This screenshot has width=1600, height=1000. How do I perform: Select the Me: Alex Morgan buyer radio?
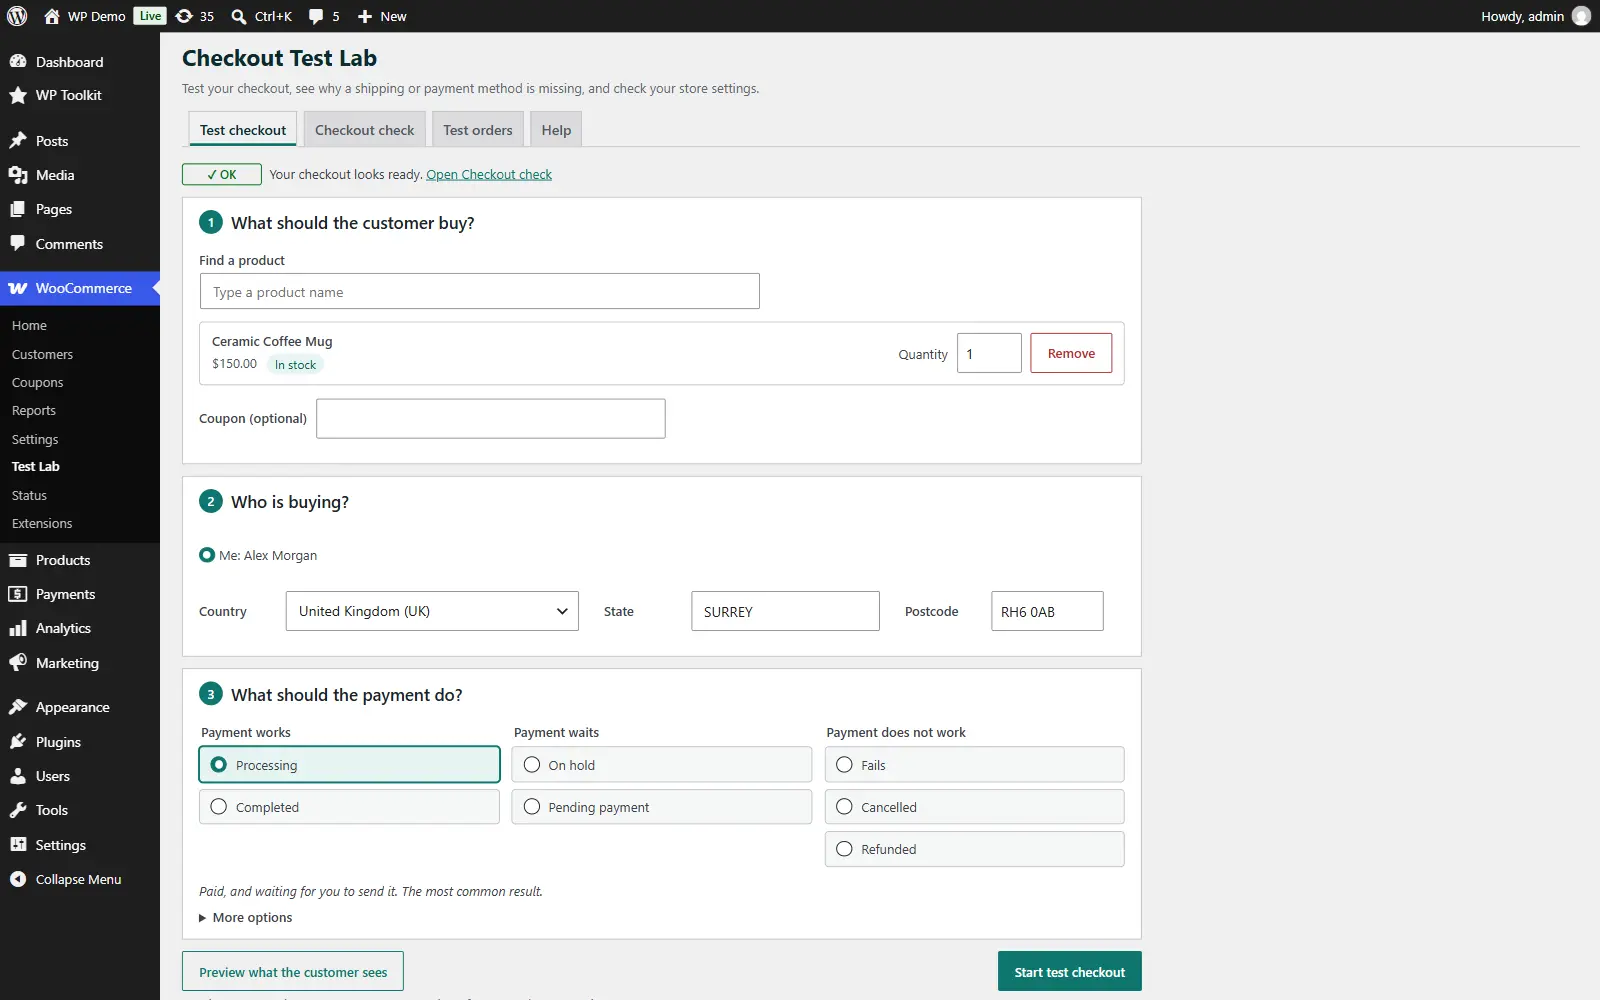click(207, 555)
